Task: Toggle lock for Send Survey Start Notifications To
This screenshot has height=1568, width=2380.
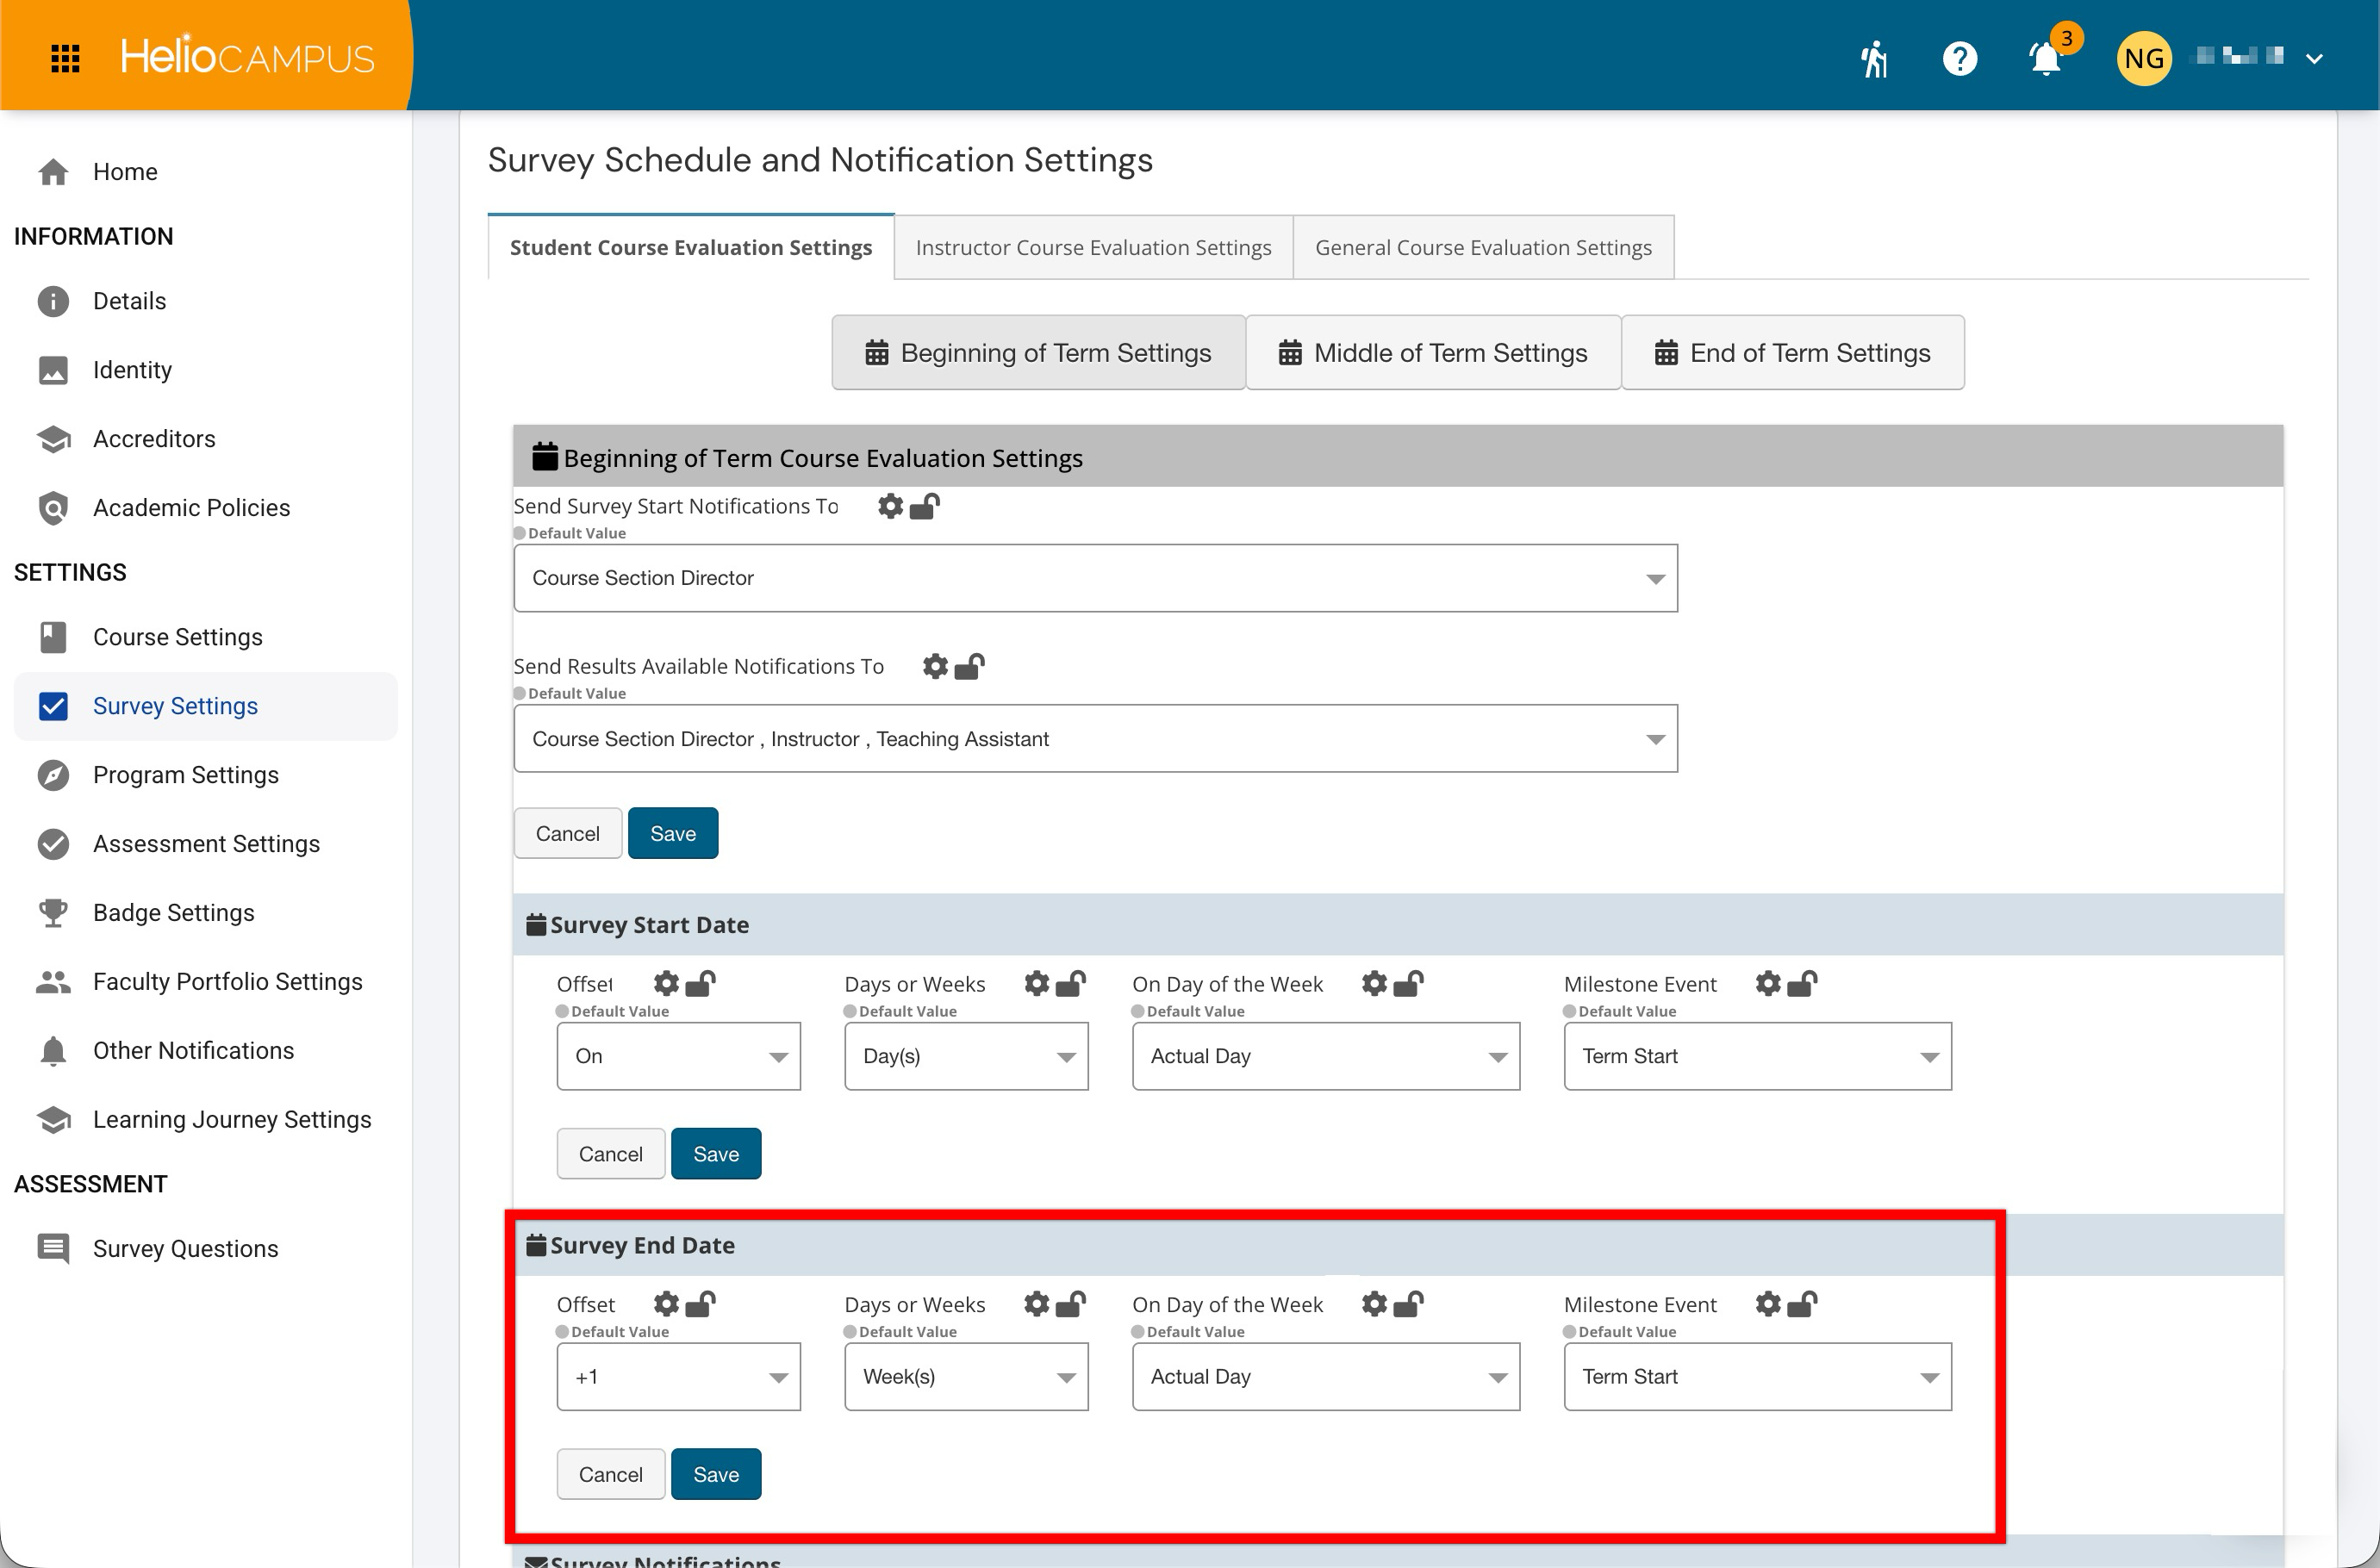Action: coord(924,506)
